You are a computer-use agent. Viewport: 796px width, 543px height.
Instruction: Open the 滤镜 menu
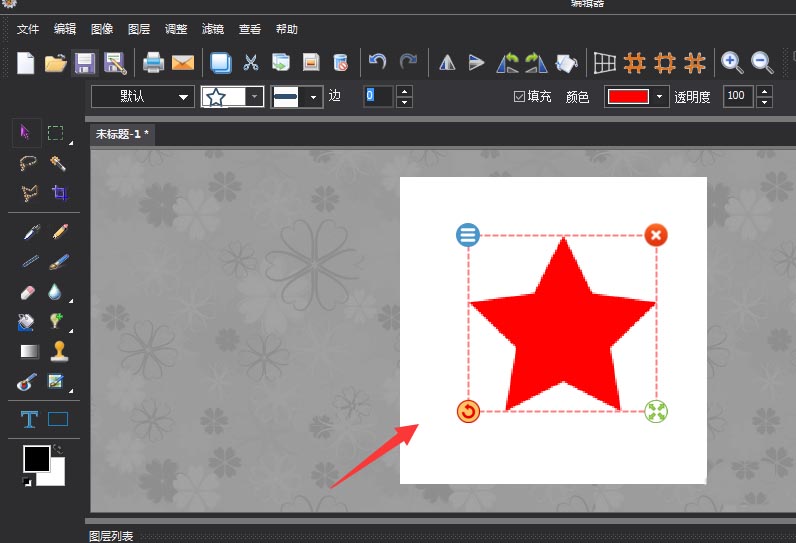213,29
